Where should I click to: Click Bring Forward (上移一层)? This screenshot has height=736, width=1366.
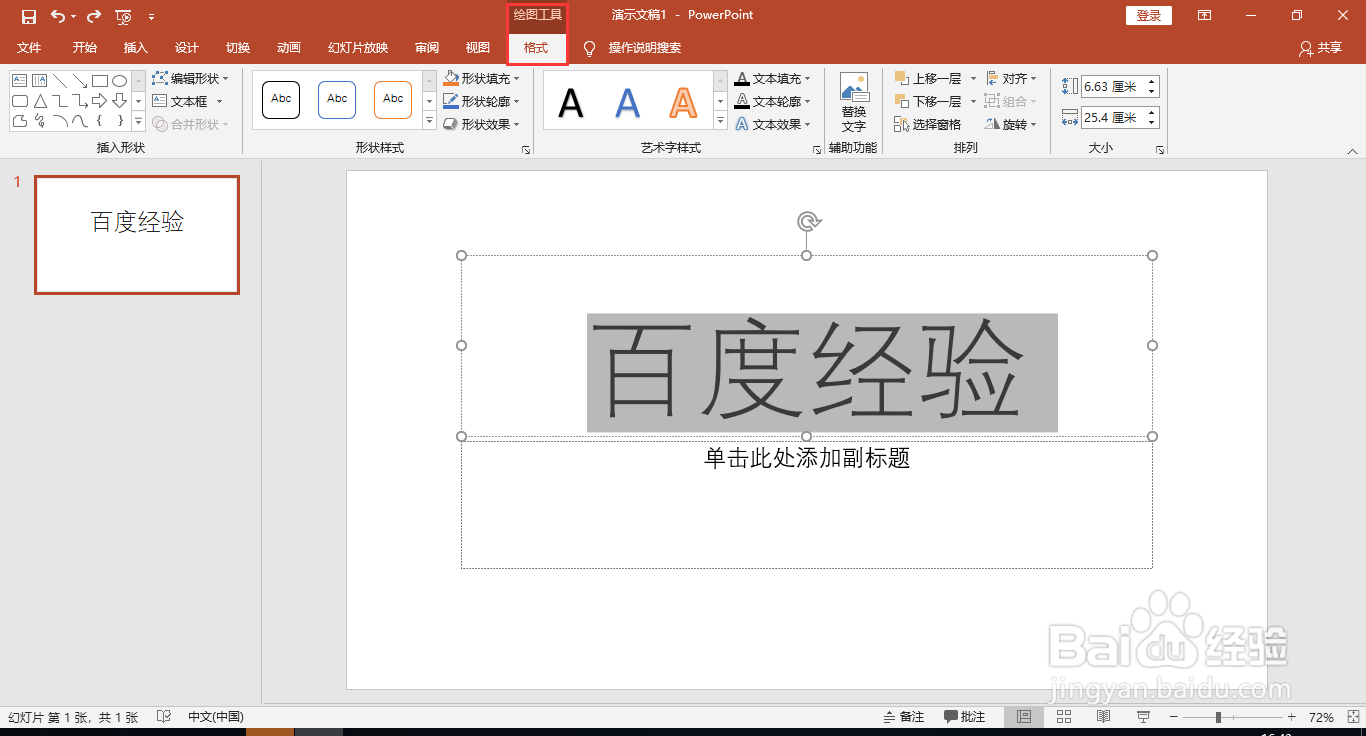(928, 78)
